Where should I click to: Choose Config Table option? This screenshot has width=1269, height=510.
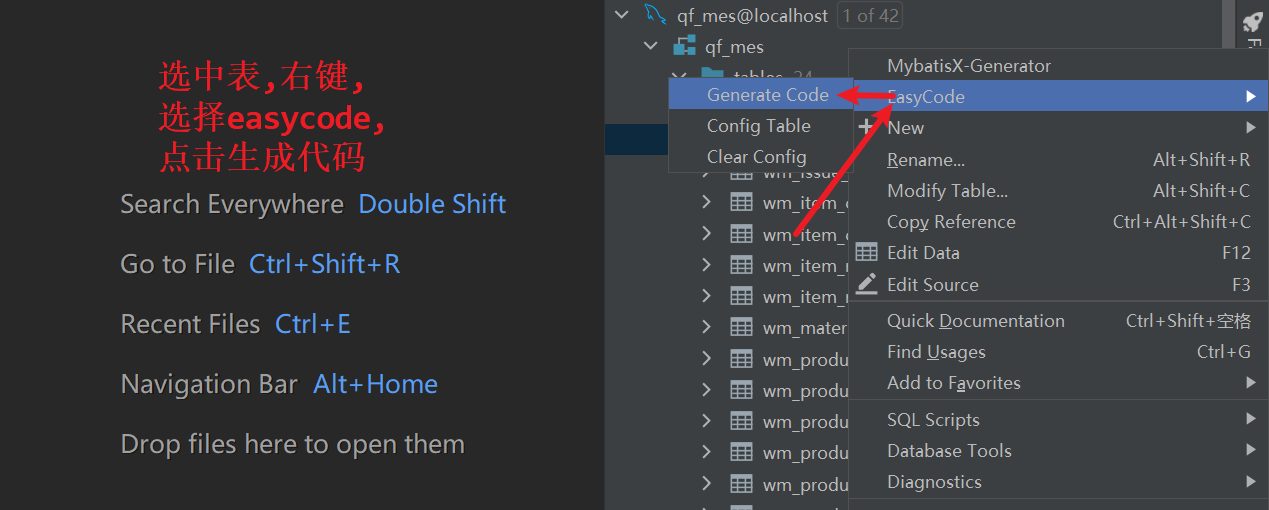pos(760,126)
